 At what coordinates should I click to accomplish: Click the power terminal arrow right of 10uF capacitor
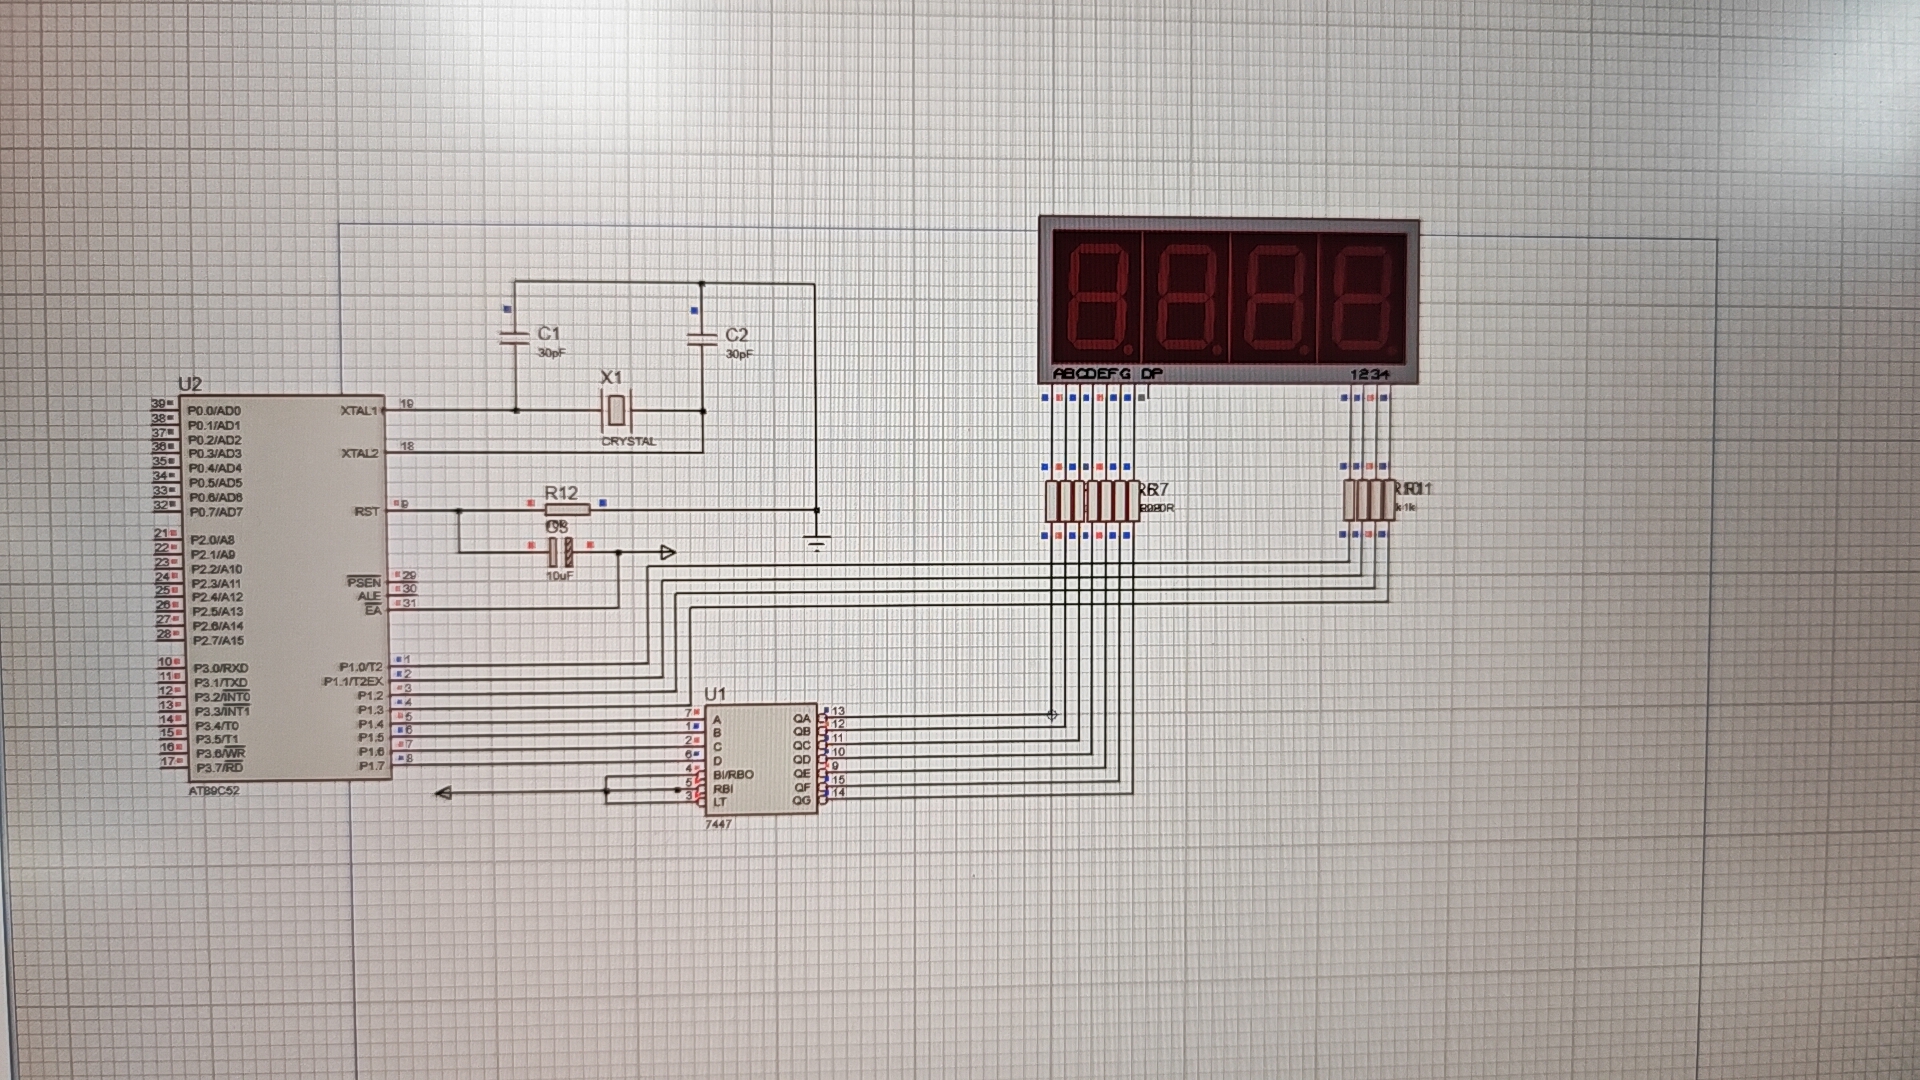(667, 552)
